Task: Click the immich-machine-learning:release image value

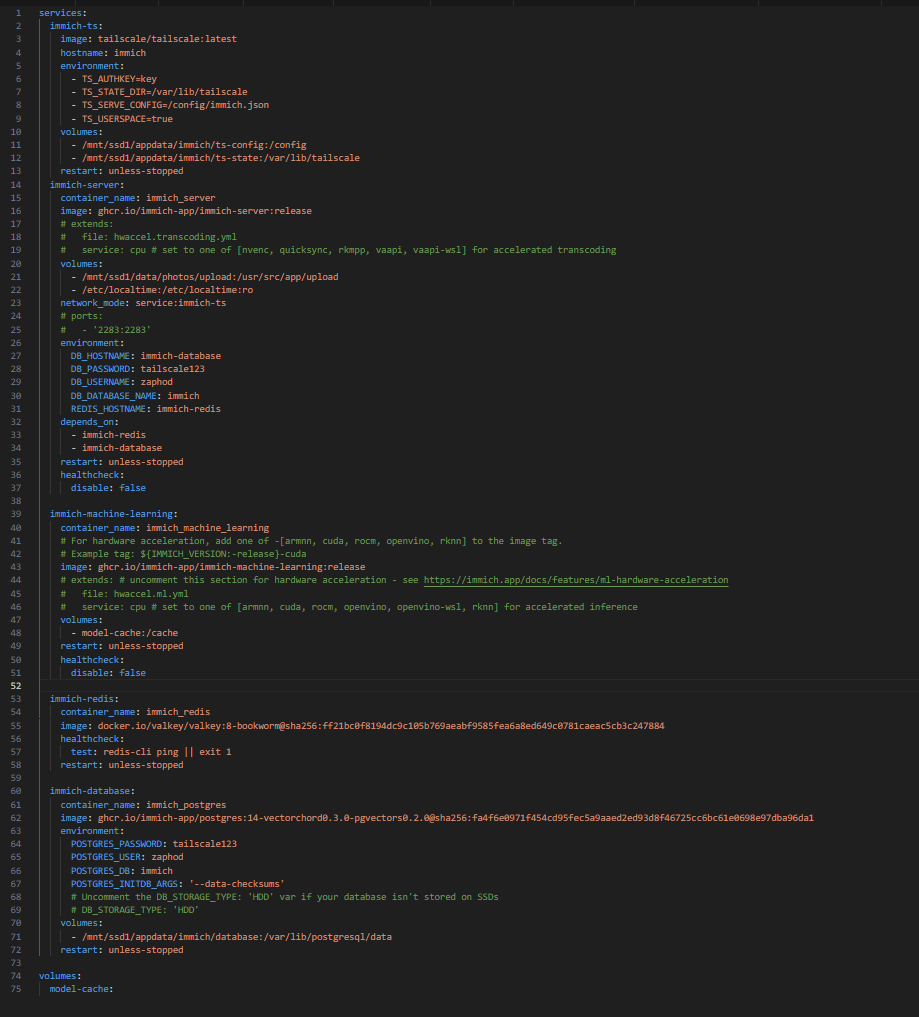Action: click(x=232, y=567)
